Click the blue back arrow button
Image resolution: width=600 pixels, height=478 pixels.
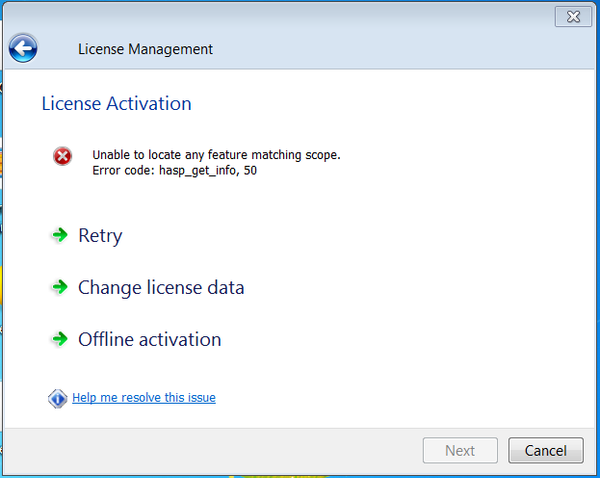23,48
